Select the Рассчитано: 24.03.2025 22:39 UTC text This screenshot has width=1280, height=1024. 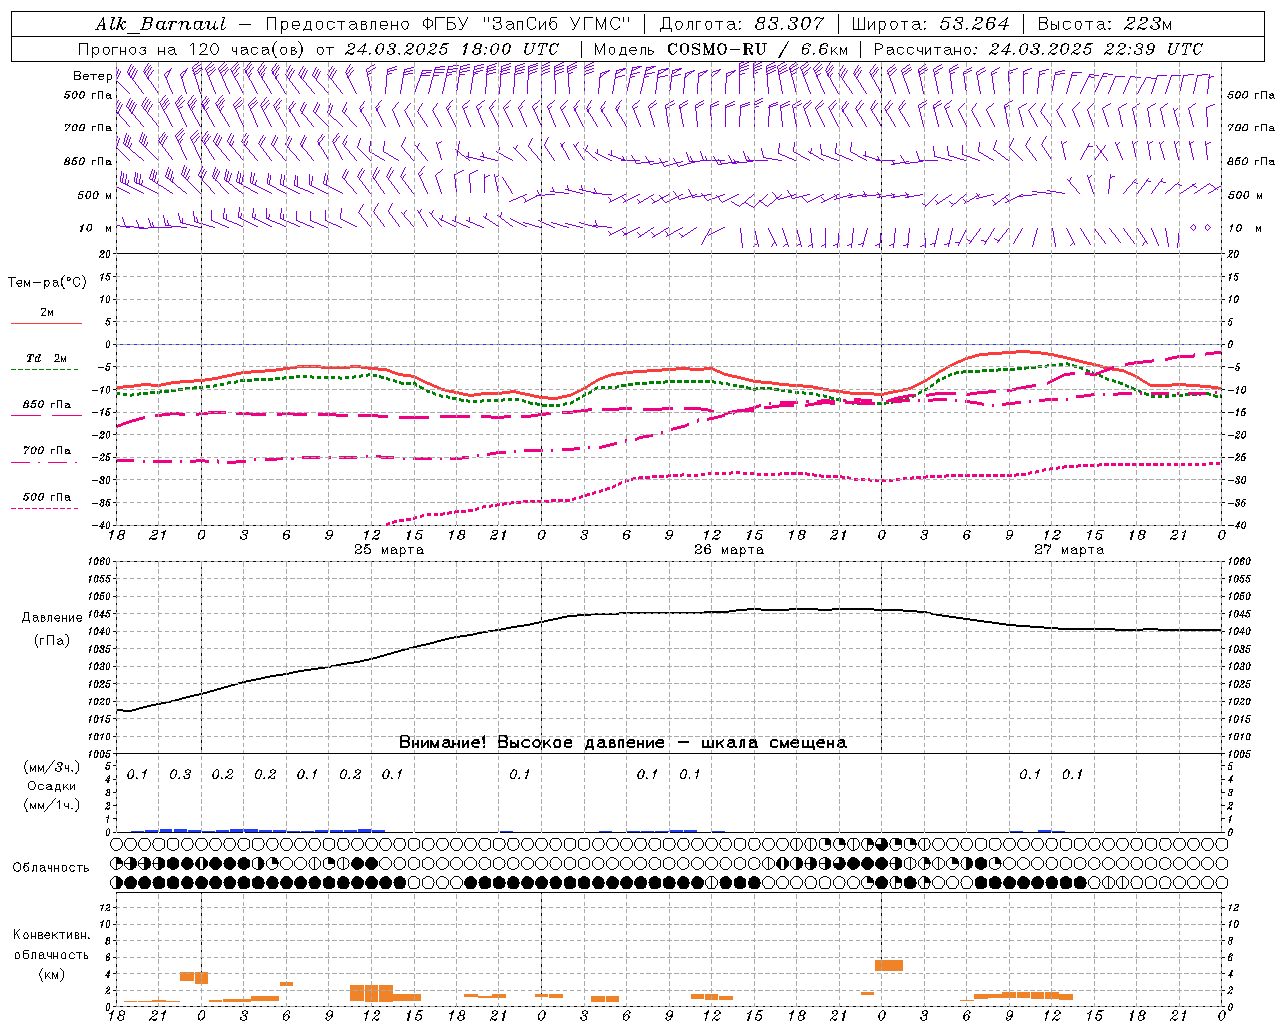click(x=1038, y=49)
